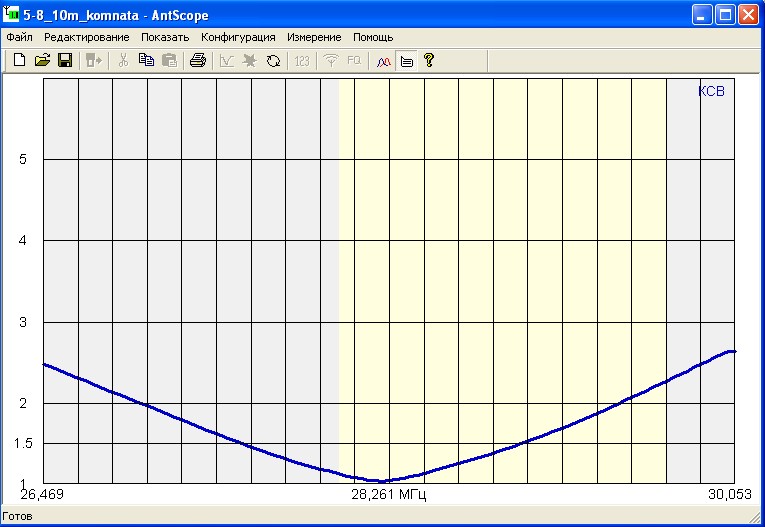Open the Редактирование menu
Screen dimensions: 765x527
86,37
